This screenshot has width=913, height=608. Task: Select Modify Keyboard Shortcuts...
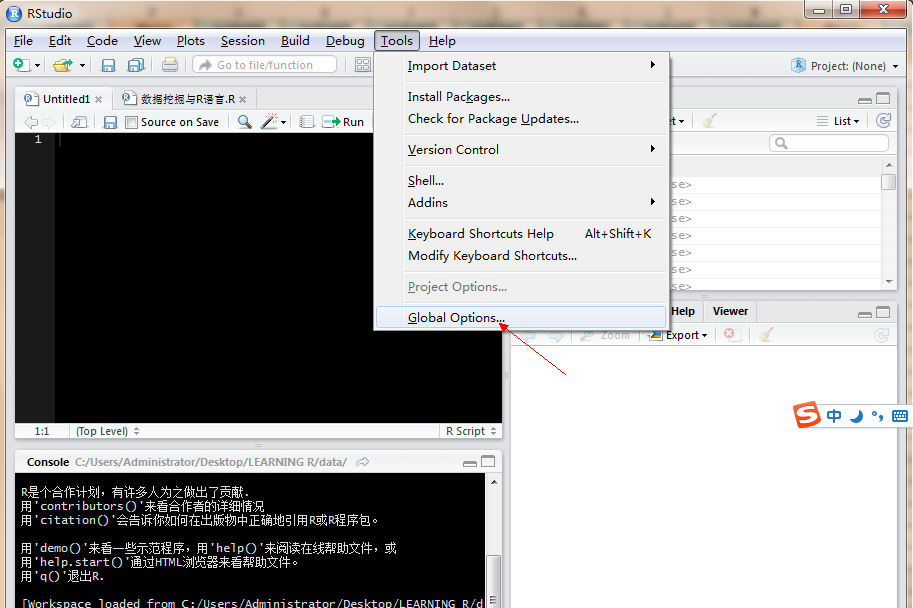click(521, 256)
